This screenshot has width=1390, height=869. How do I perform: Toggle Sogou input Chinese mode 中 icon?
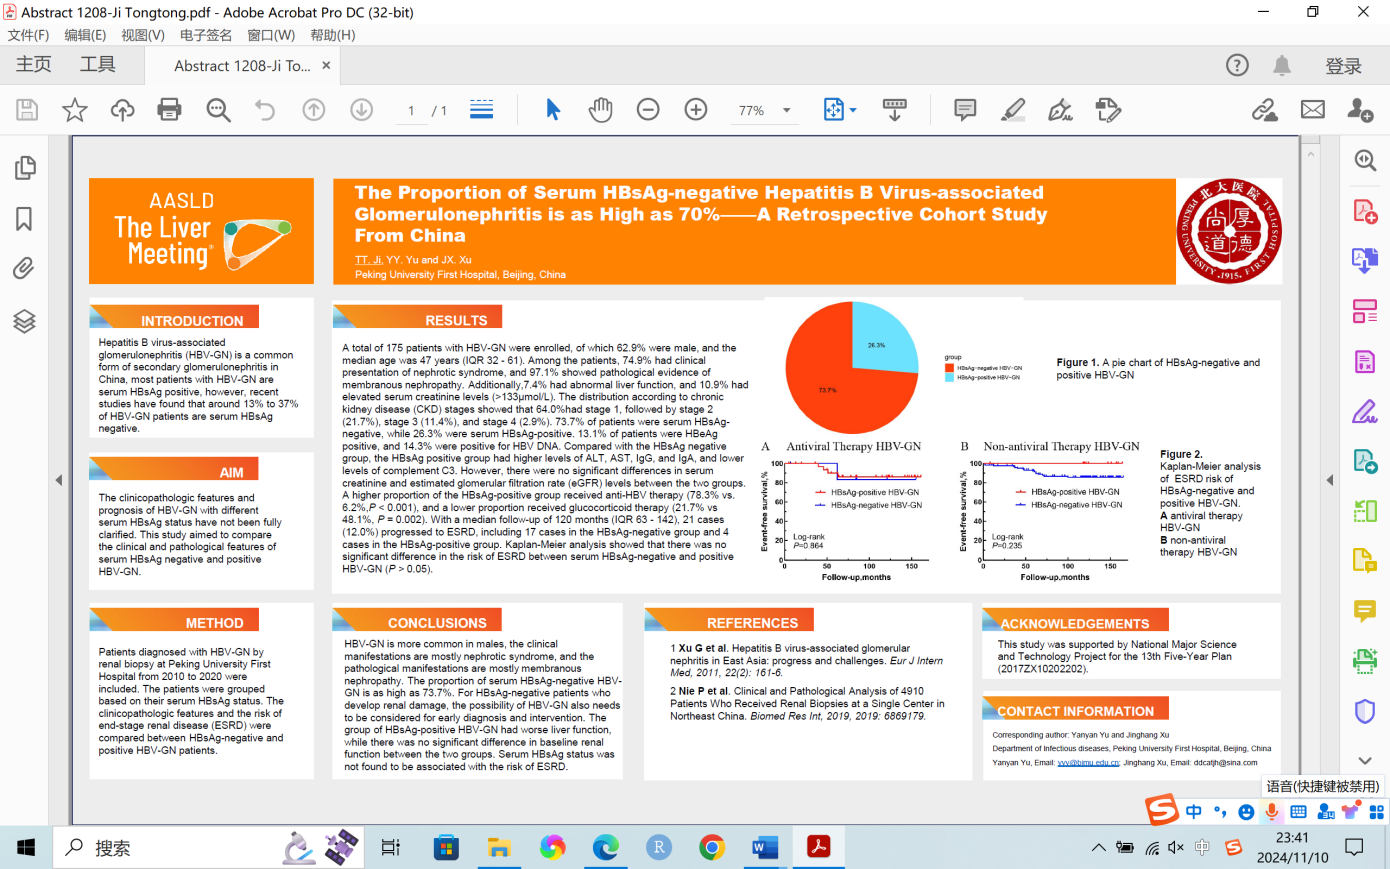pos(1194,811)
